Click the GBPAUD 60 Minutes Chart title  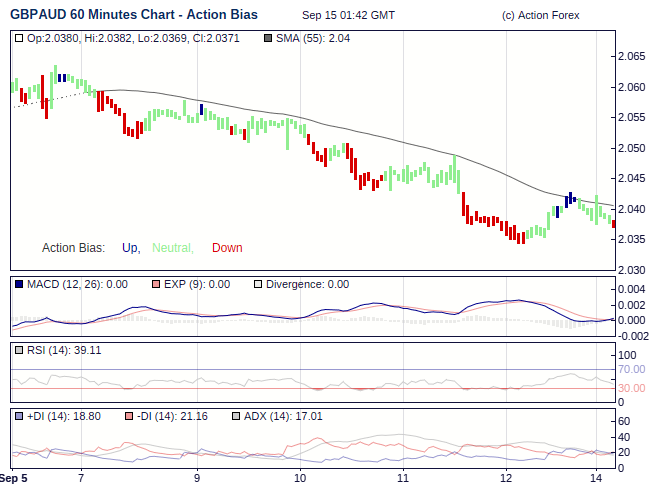pyautogui.click(x=133, y=15)
